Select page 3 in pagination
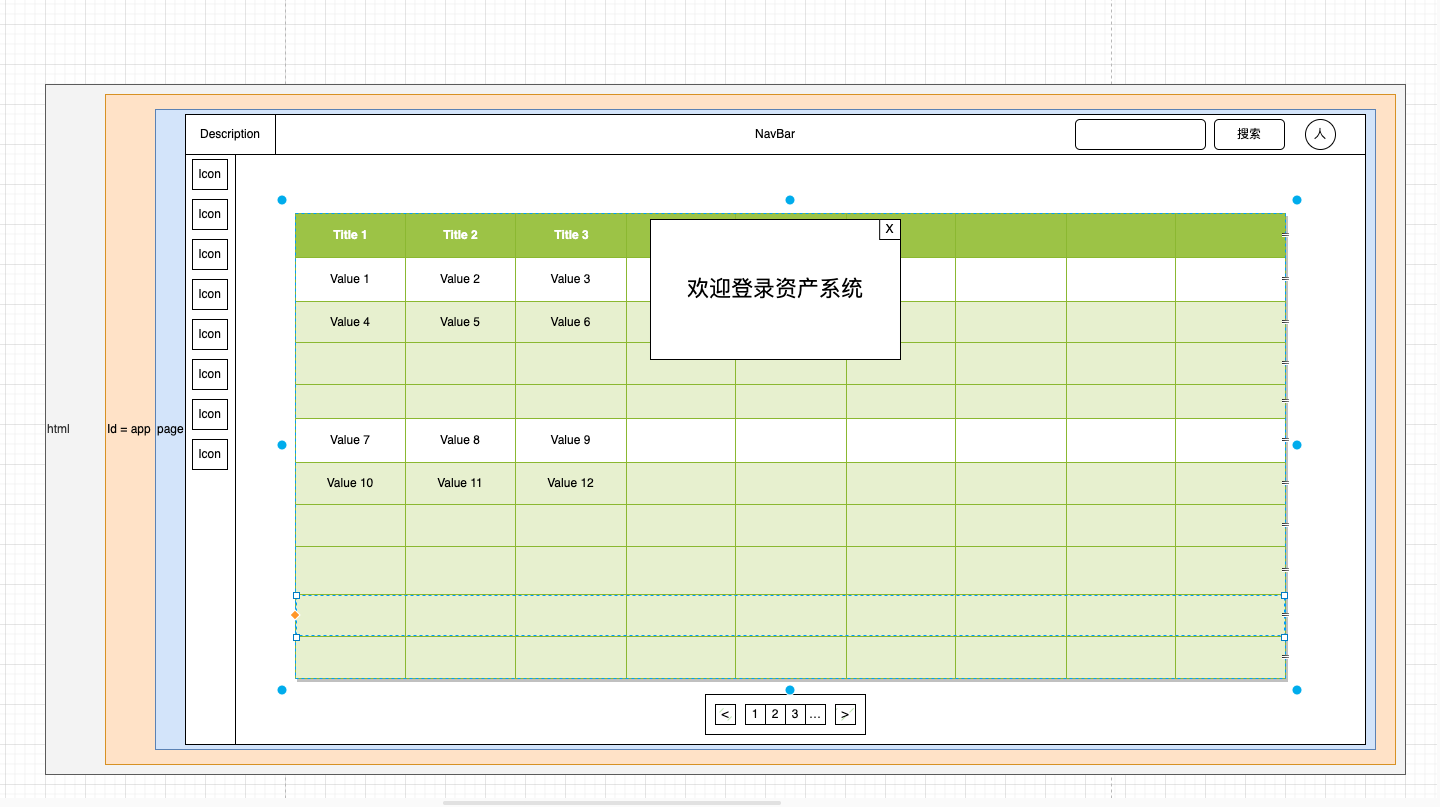The image size is (1440, 807). click(795, 714)
